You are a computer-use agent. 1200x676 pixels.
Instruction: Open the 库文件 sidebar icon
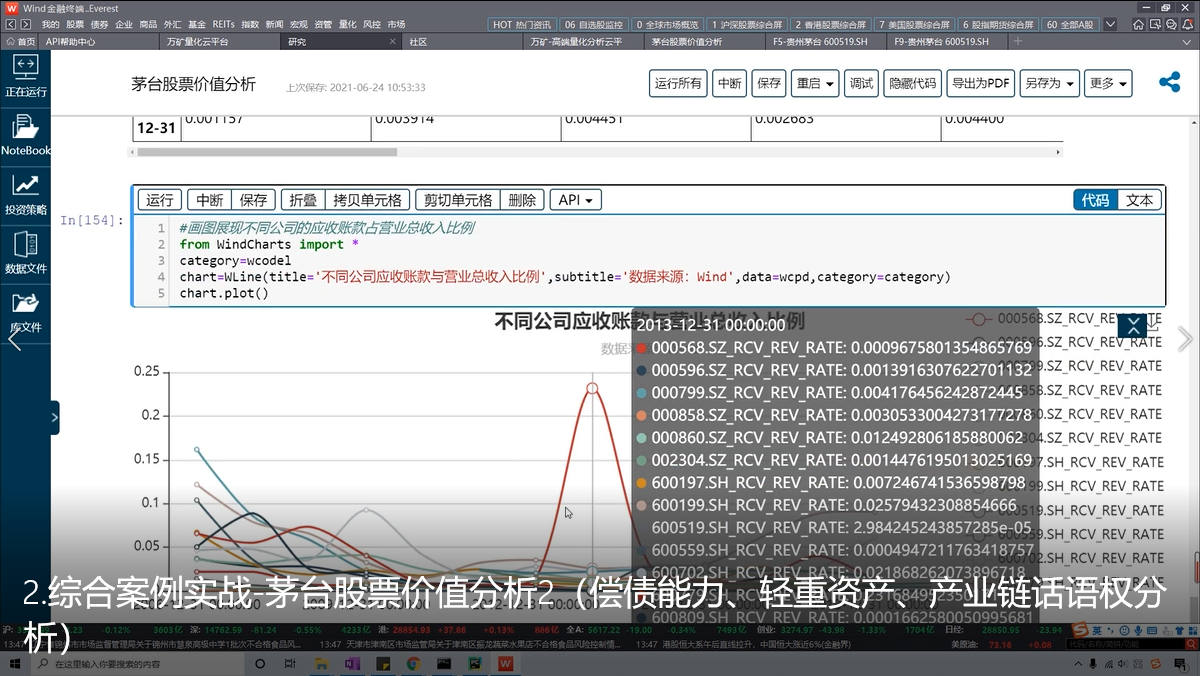tap(25, 312)
